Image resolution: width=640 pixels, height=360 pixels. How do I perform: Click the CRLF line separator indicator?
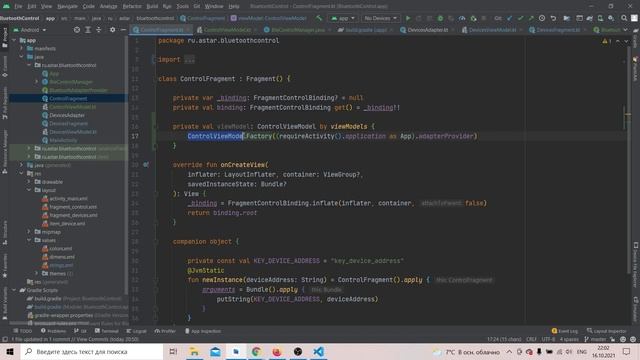[x=531, y=339]
